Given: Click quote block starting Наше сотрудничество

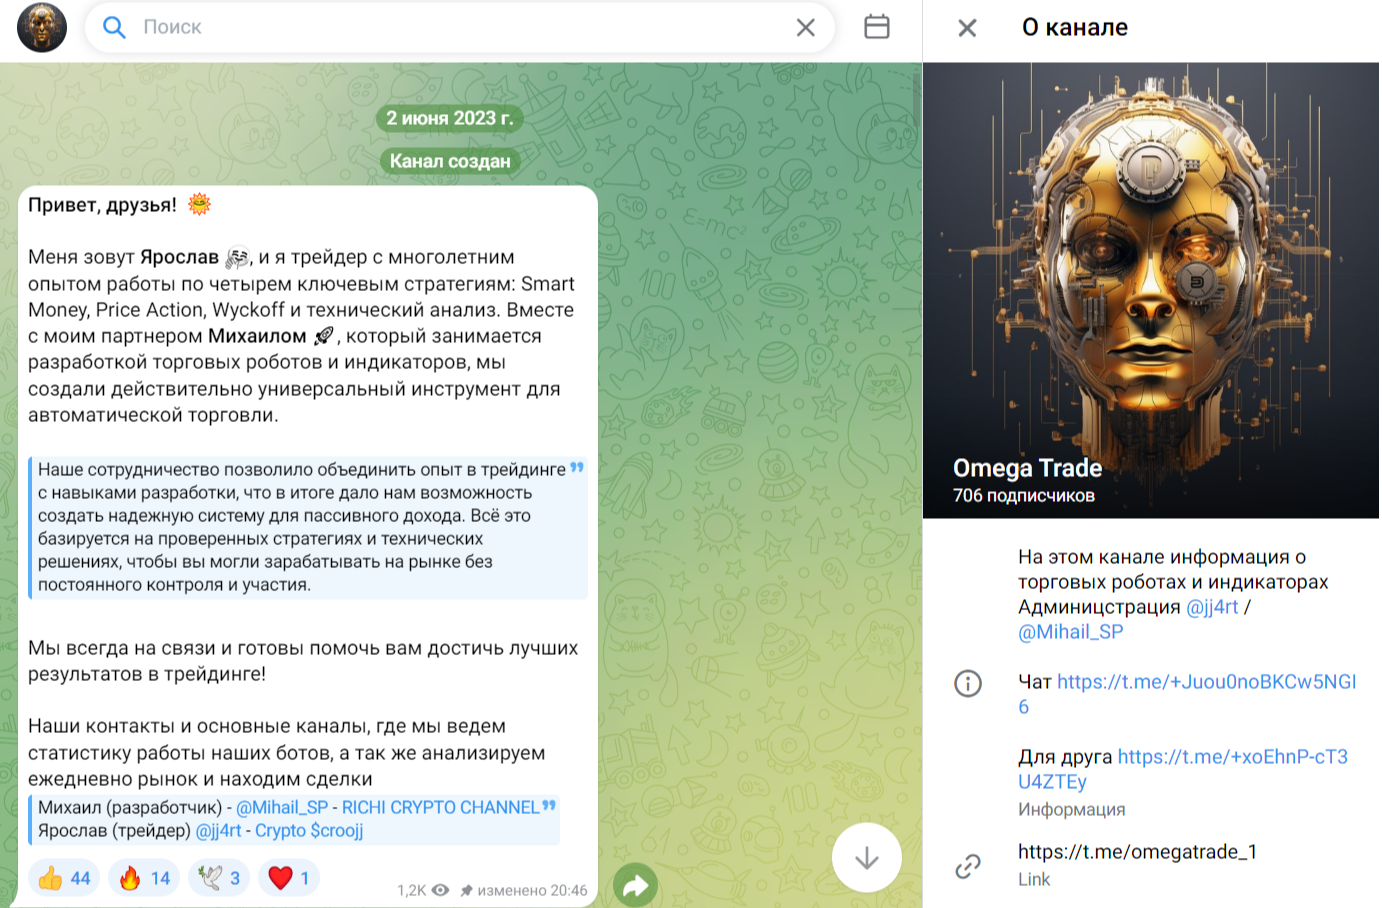Looking at the screenshot, I should coord(308,527).
